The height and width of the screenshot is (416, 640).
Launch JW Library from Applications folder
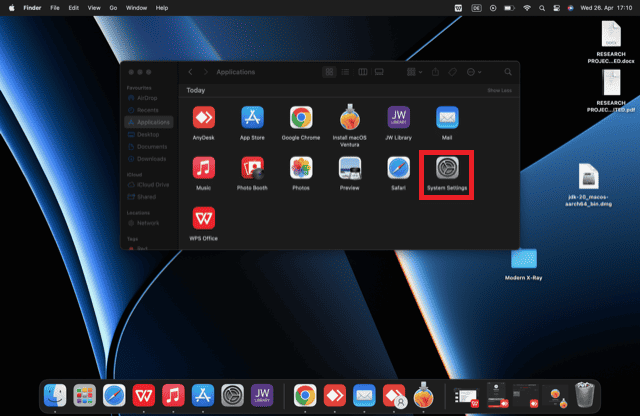[x=398, y=119]
